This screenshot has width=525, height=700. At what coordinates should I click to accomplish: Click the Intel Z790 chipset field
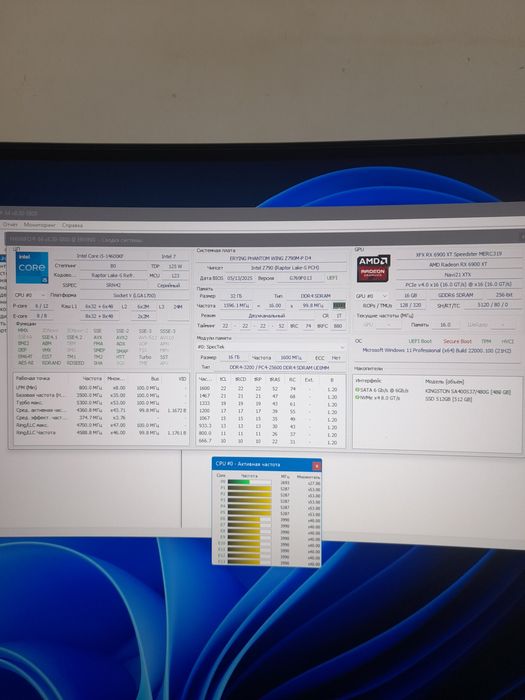pyautogui.click(x=285, y=268)
